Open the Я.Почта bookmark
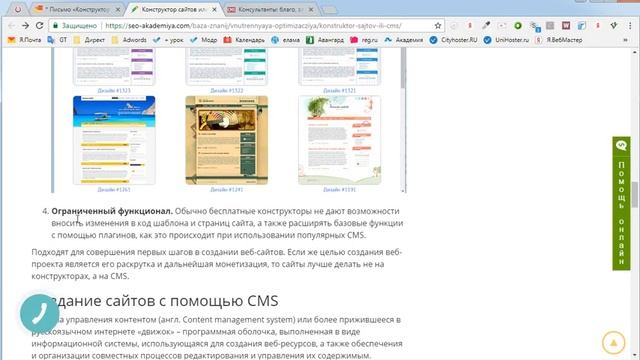Image resolution: width=640 pixels, height=360 pixels. click(24, 40)
